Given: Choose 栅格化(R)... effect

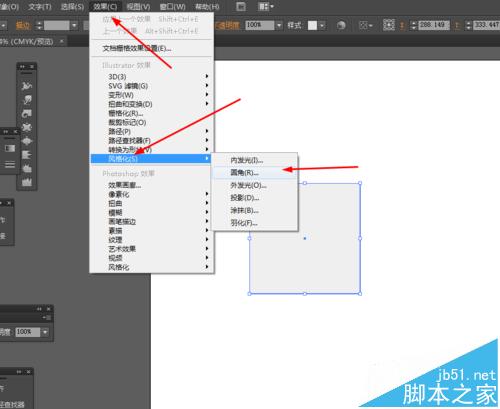Looking at the screenshot, I should 125,113.
